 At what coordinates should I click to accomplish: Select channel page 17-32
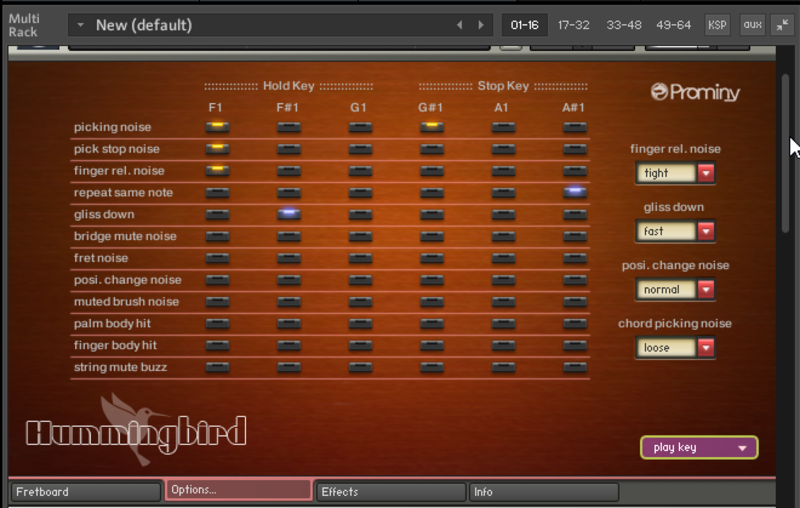(573, 24)
